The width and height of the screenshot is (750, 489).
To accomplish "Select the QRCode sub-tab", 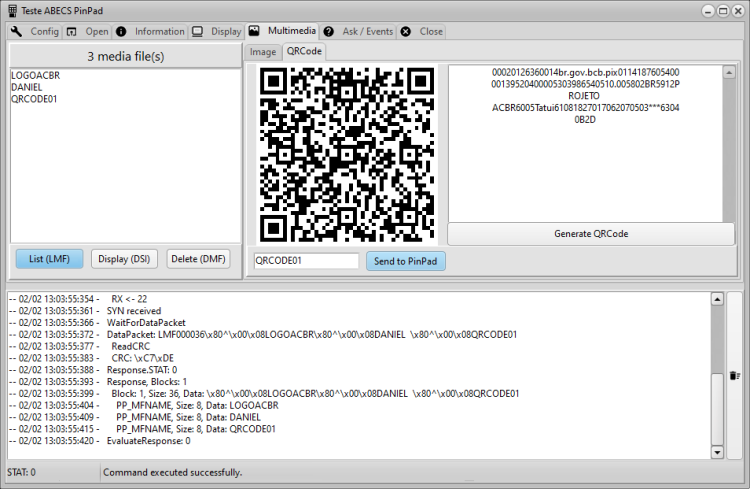I will pos(304,51).
